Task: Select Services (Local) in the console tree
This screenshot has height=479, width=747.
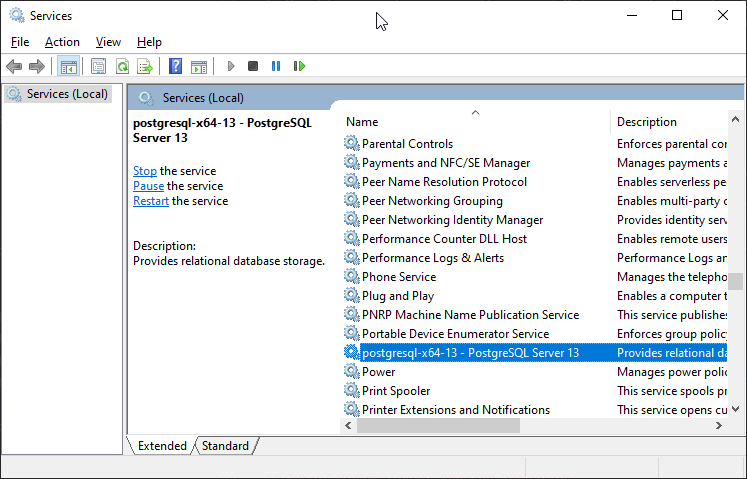Action: pyautogui.click(x=67, y=94)
